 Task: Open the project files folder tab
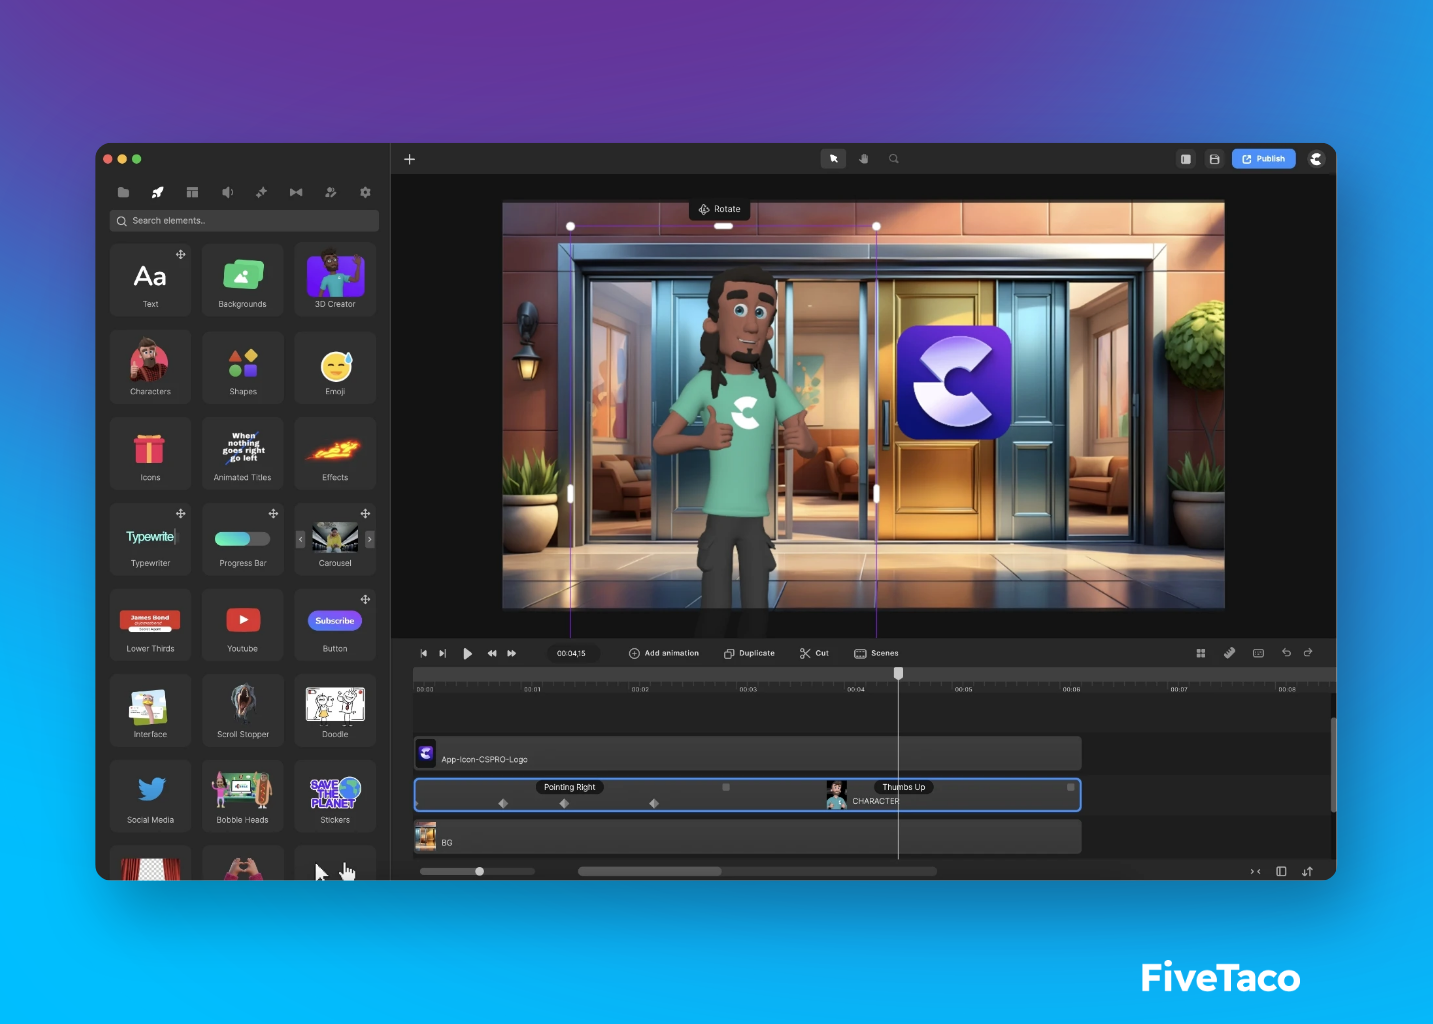[123, 192]
